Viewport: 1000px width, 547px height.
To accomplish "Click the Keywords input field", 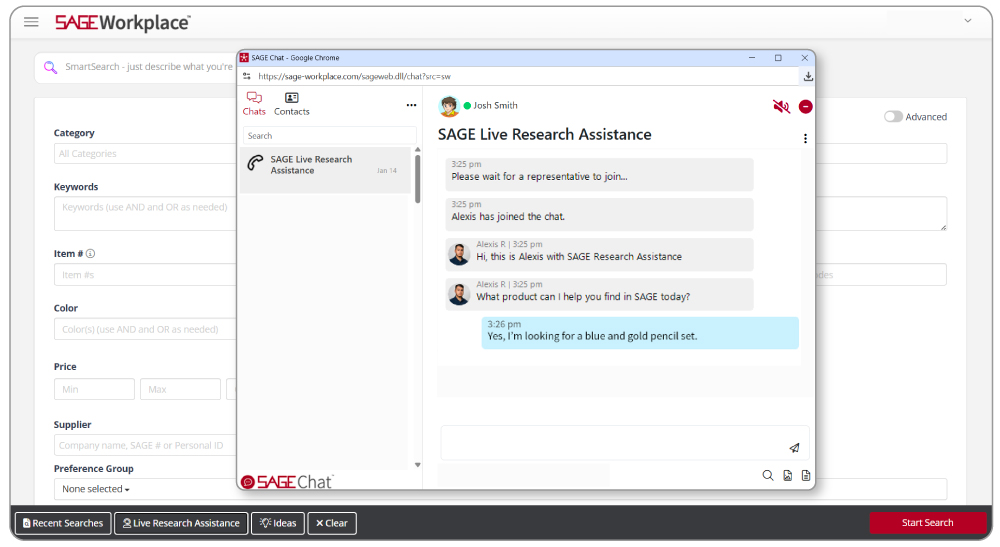I will point(145,214).
